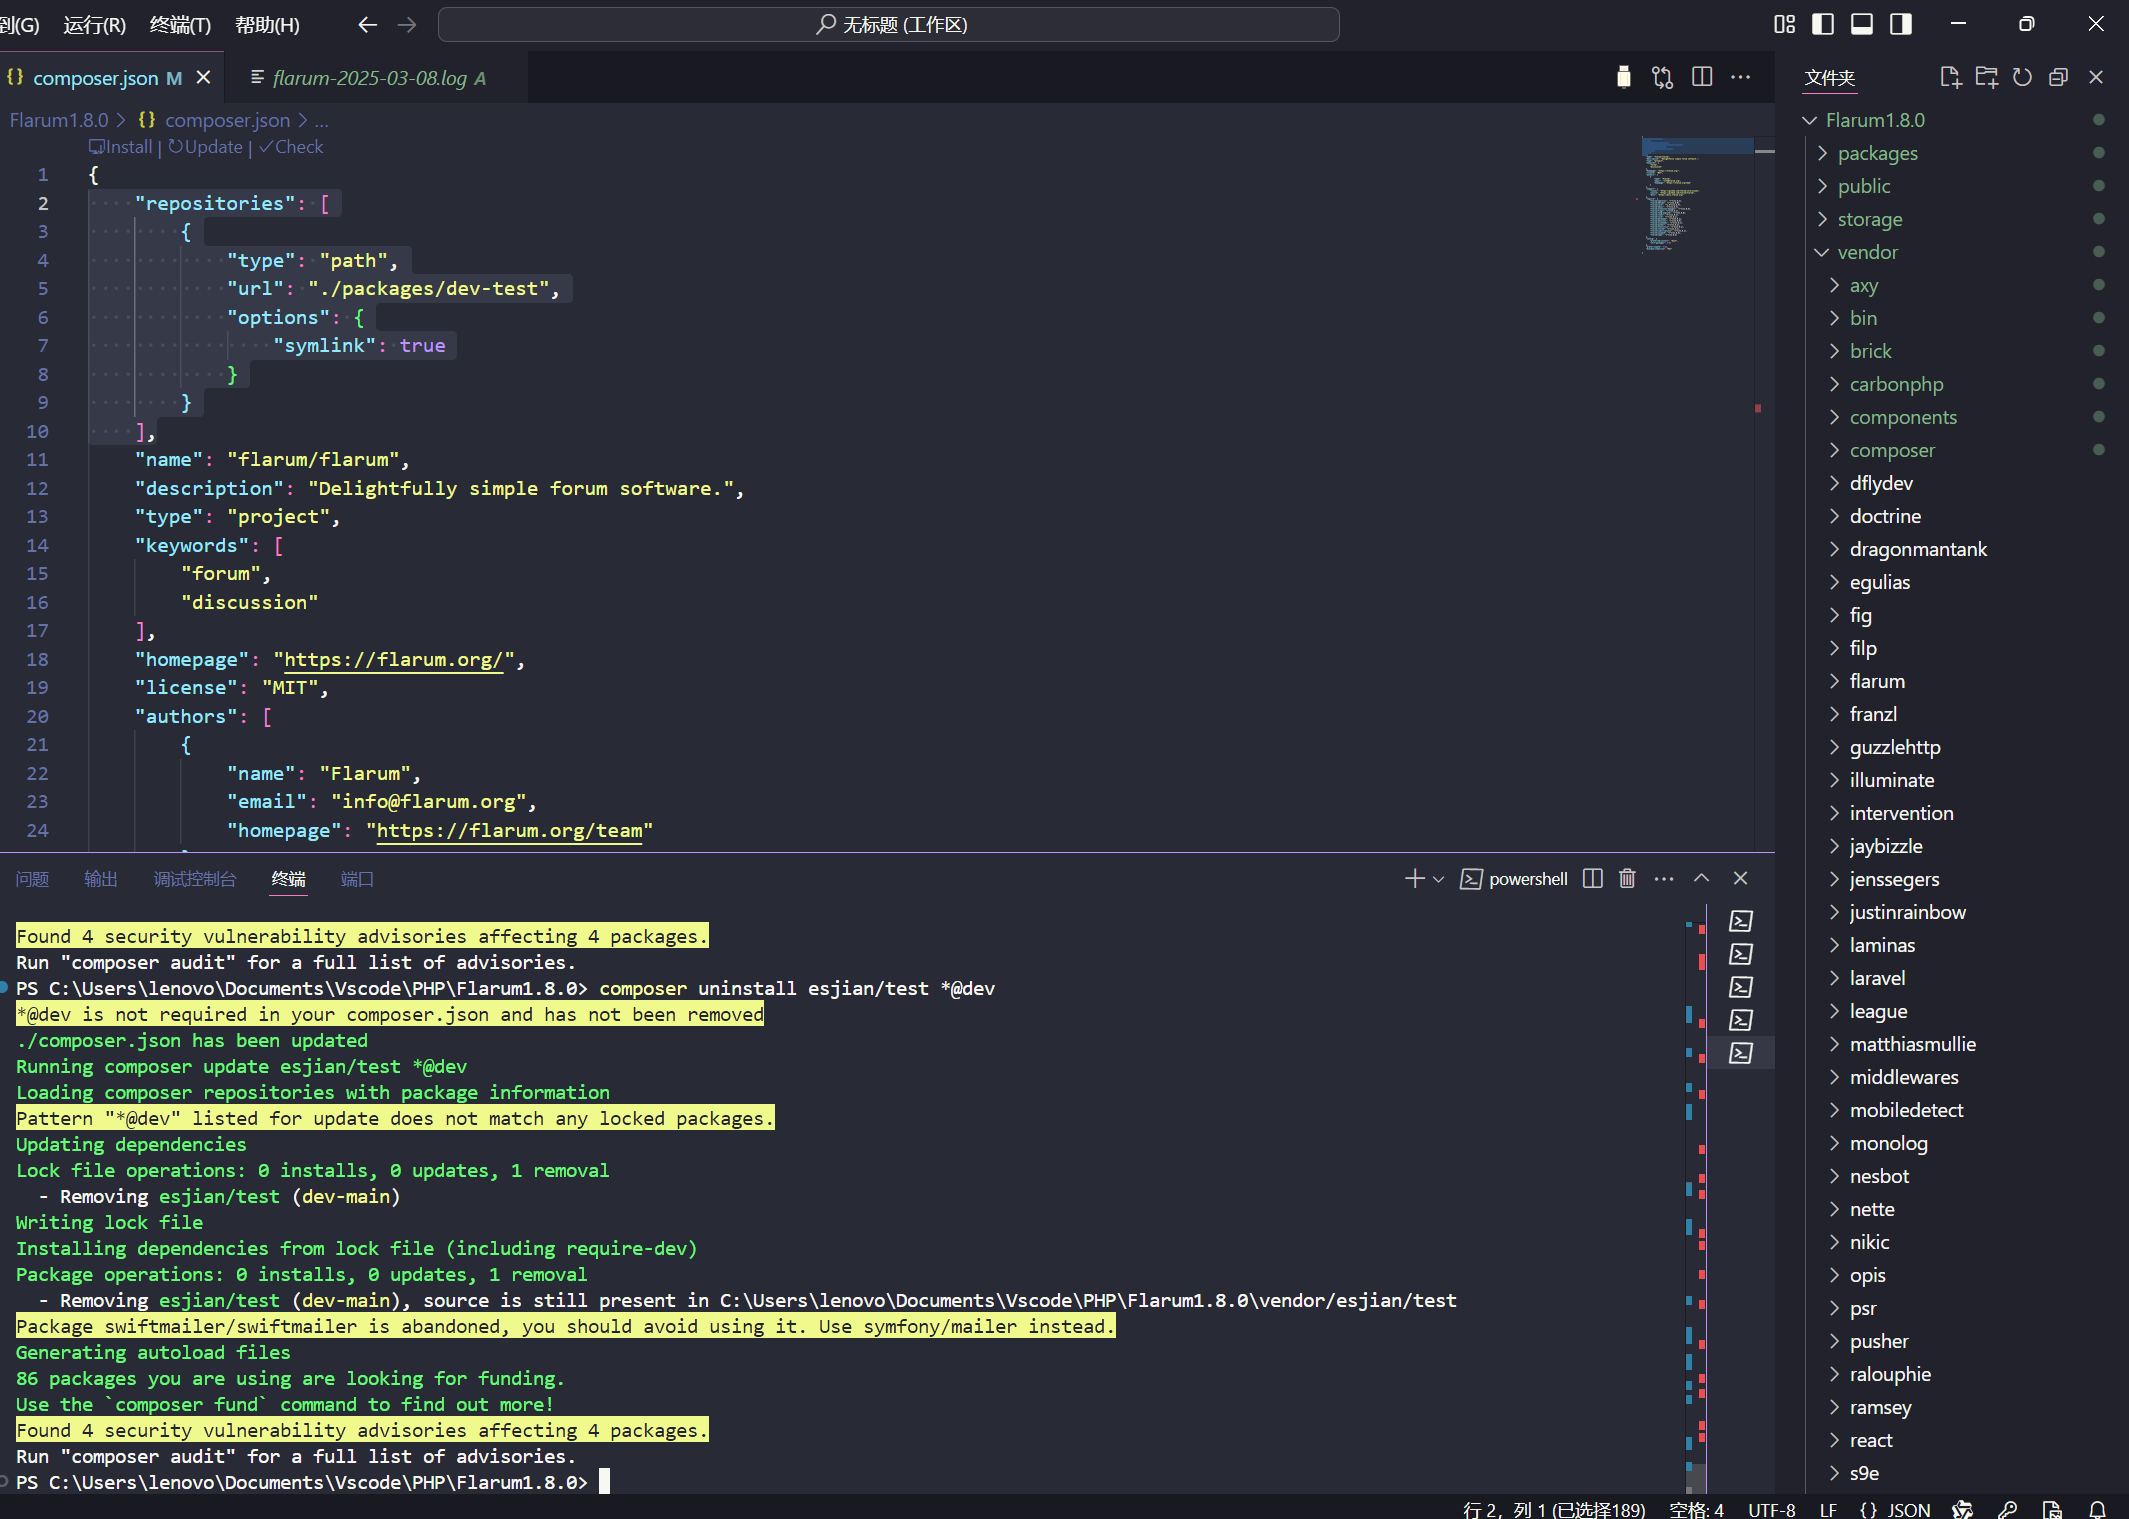2129x1519 pixels.
Task: Open notifications bell in status bar
Action: pyautogui.click(x=2097, y=1509)
